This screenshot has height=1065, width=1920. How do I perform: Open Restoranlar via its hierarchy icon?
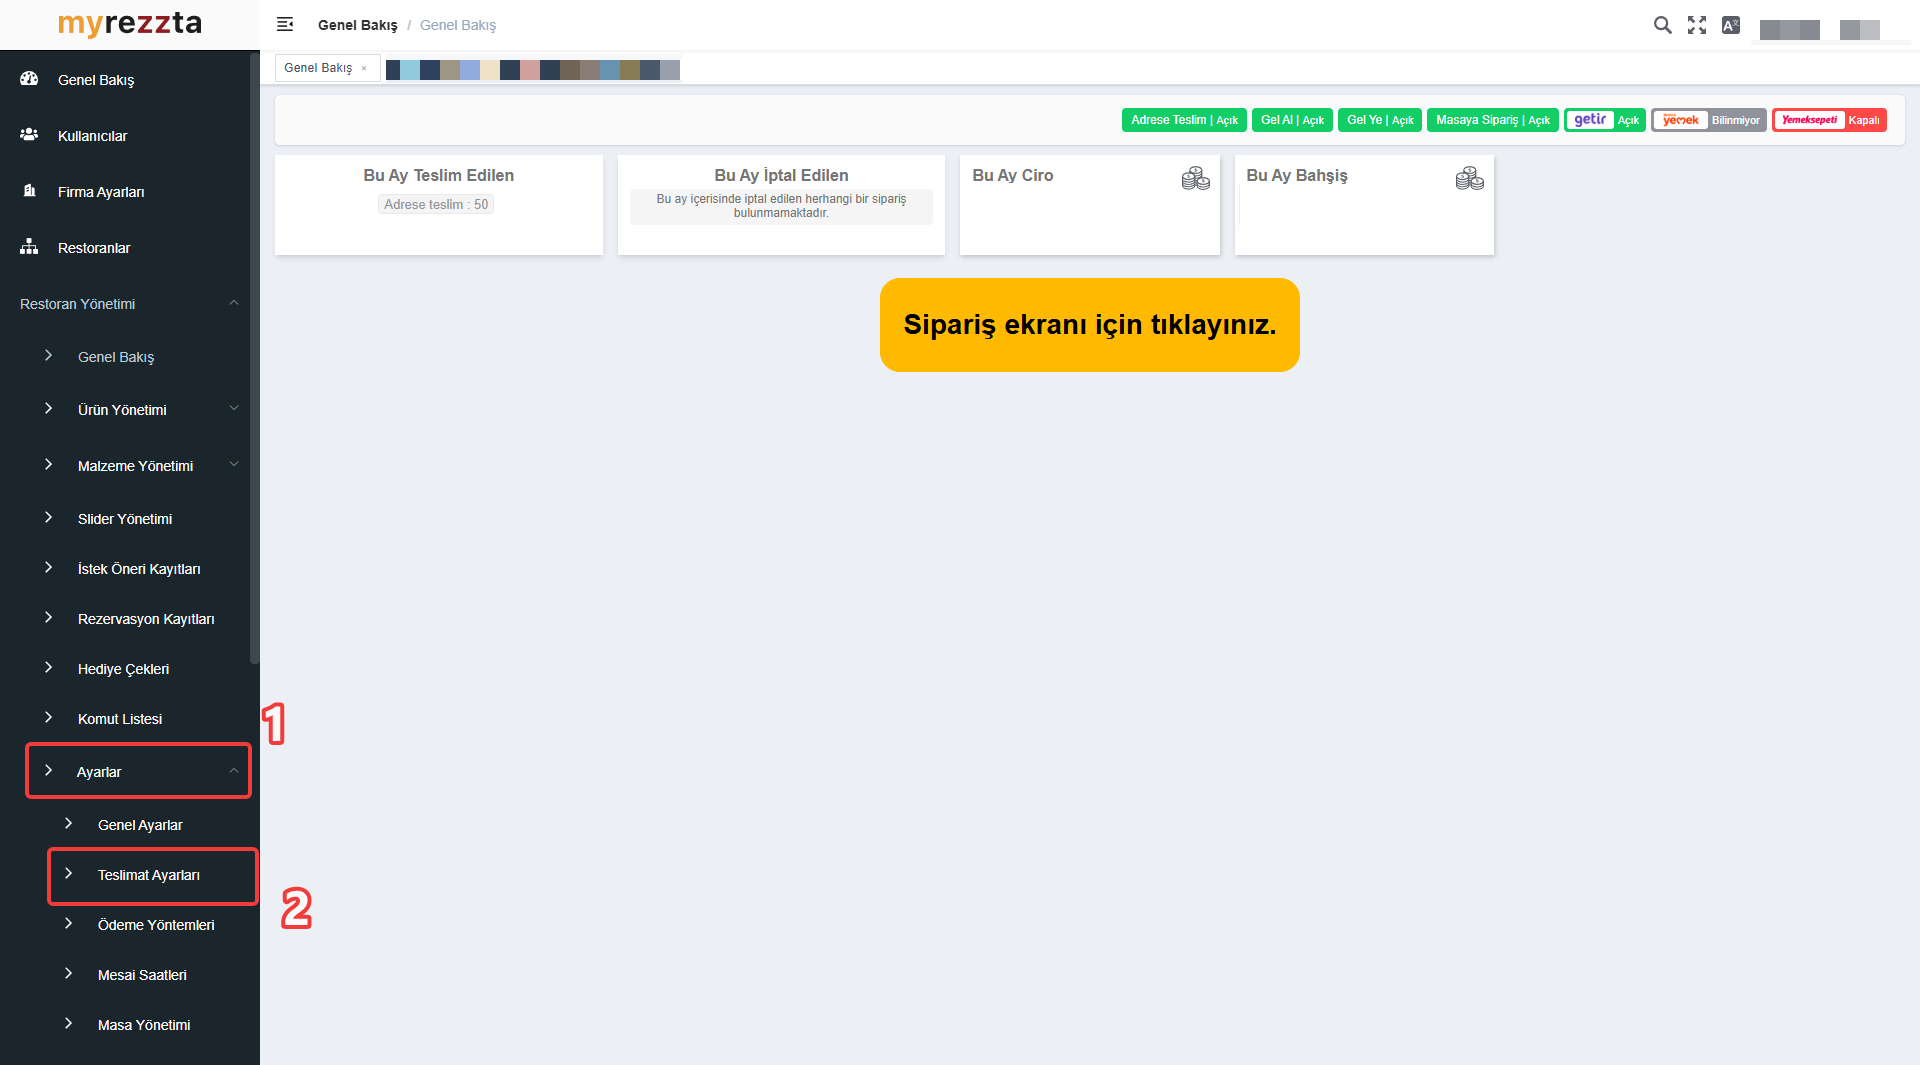(x=29, y=247)
